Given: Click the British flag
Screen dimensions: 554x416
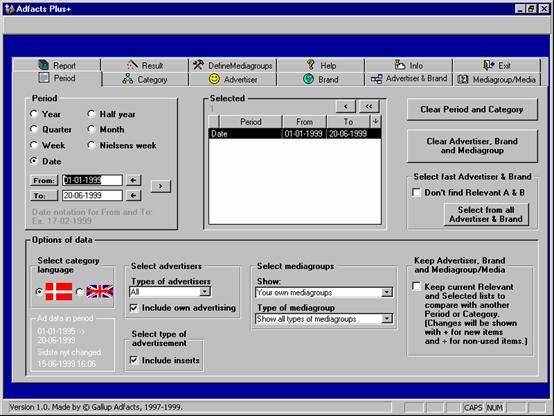Looking at the screenshot, I should (100, 291).
